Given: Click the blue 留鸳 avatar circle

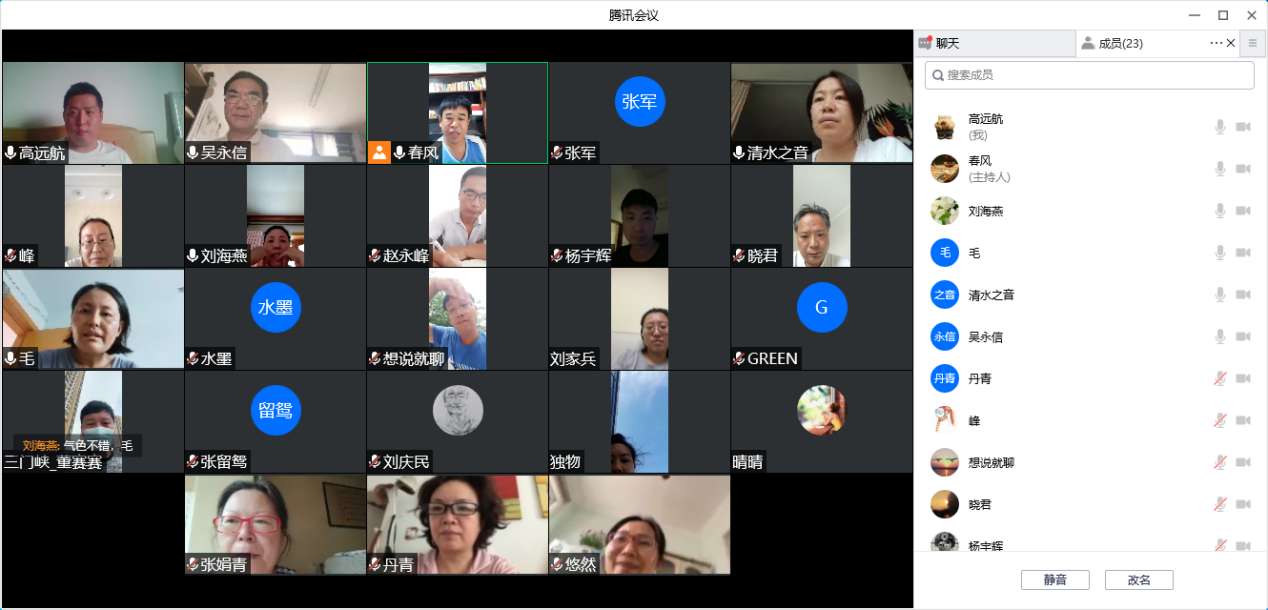Looking at the screenshot, I should [x=276, y=411].
